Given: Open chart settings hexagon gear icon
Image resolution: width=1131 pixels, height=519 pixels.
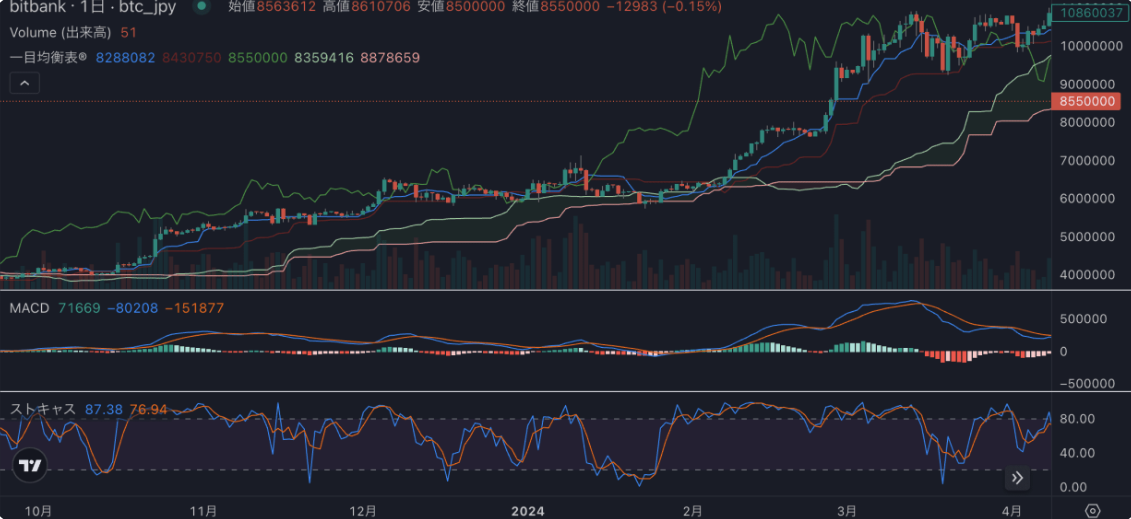Looking at the screenshot, I should pos(1093,510).
